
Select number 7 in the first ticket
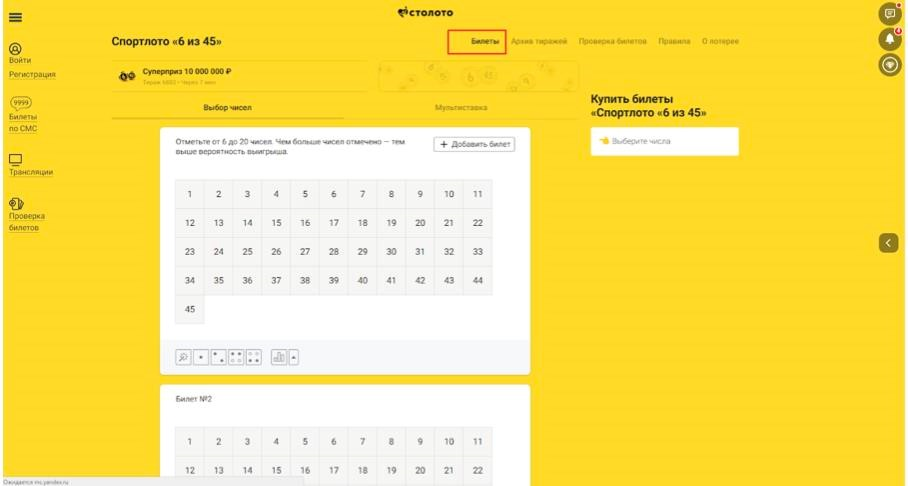(363, 194)
